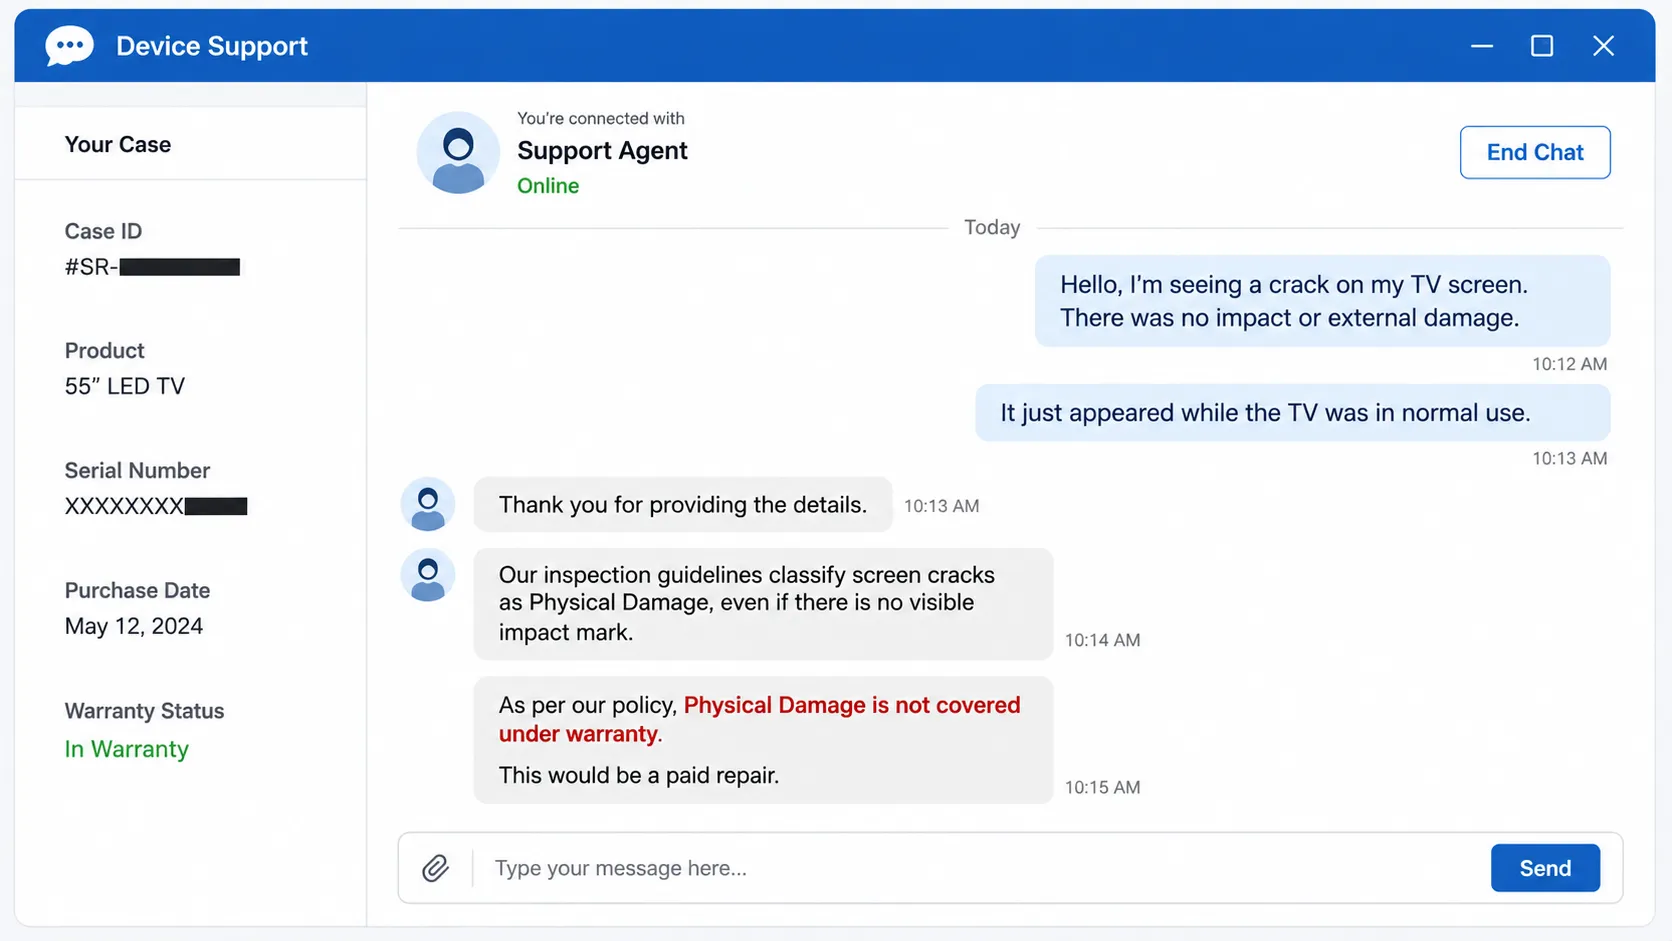Close the Device Support window

pos(1603,46)
